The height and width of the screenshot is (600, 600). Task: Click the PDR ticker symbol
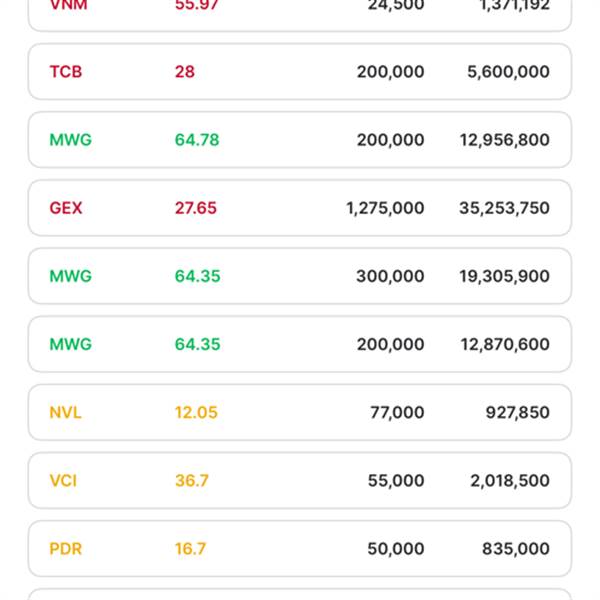tap(66, 549)
